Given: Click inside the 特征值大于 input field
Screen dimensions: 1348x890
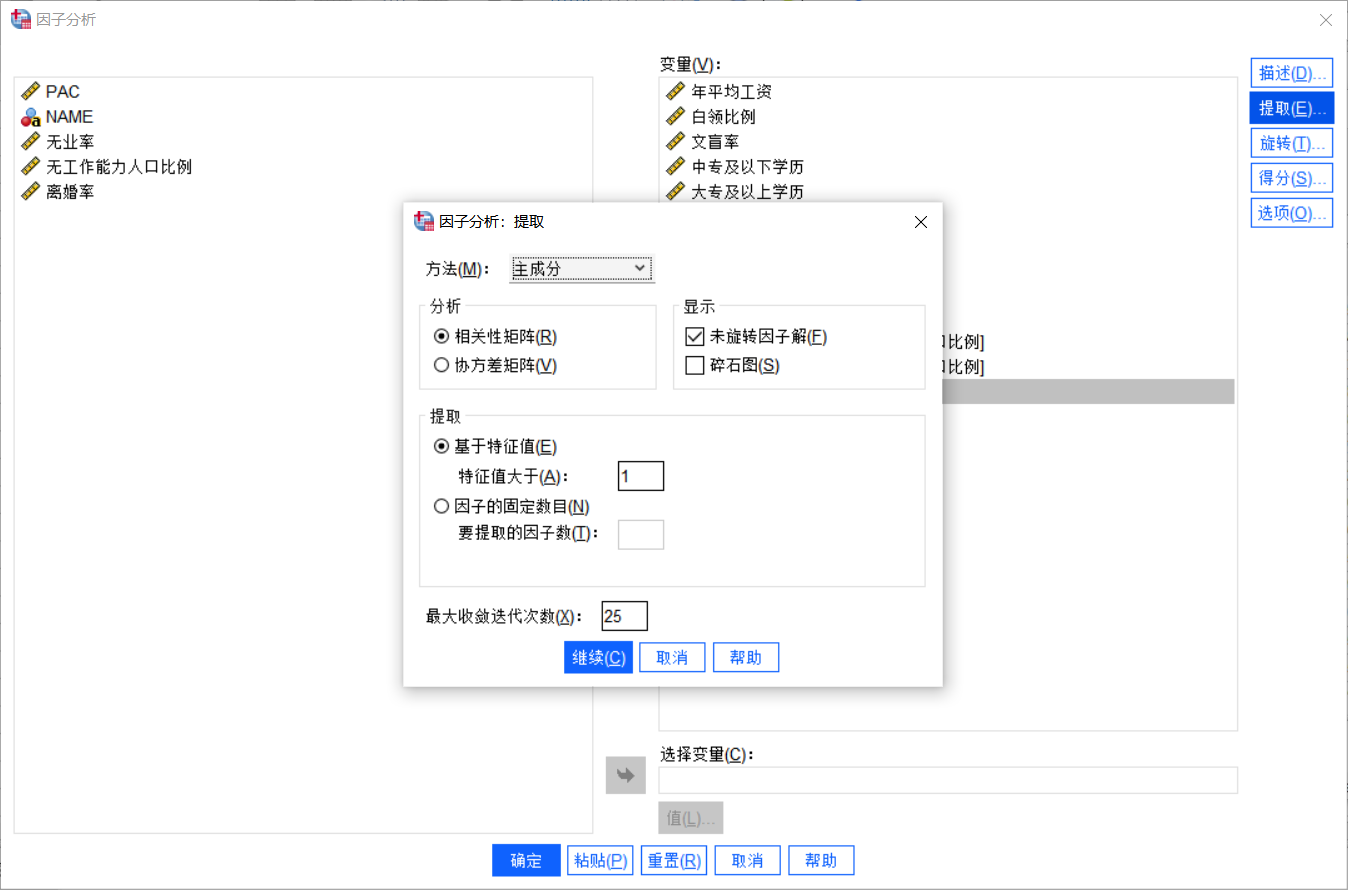Looking at the screenshot, I should pos(640,475).
